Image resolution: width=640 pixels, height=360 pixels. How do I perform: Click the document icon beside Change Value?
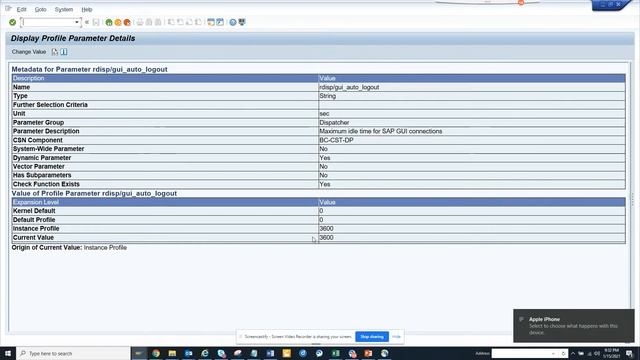point(55,52)
